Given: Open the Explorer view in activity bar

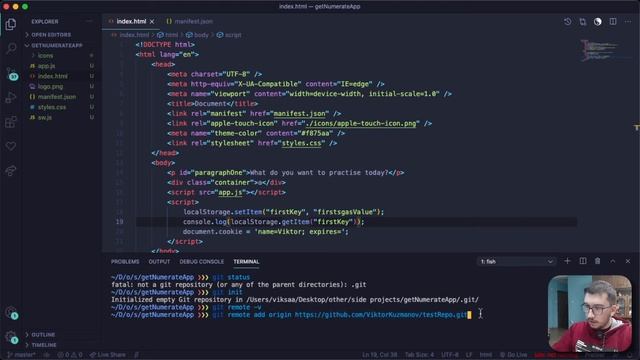Looking at the screenshot, I should tap(11, 24).
